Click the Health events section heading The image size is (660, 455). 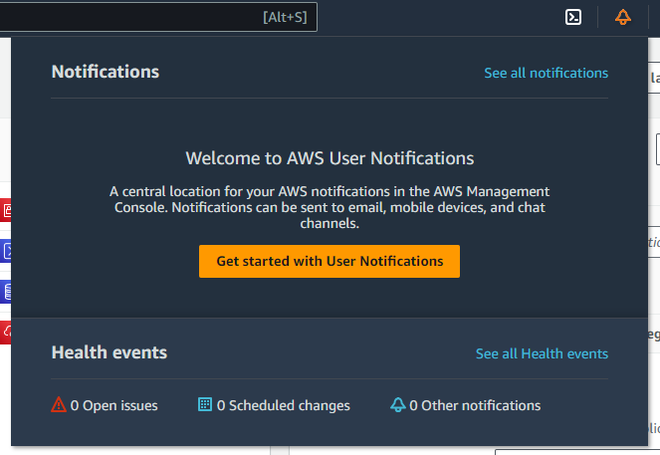(x=109, y=352)
